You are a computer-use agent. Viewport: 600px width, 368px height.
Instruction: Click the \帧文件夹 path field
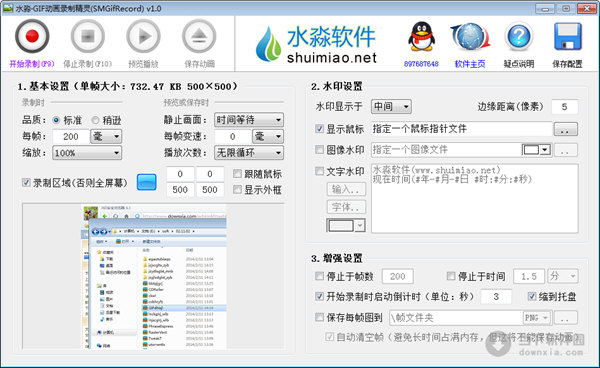(456, 318)
